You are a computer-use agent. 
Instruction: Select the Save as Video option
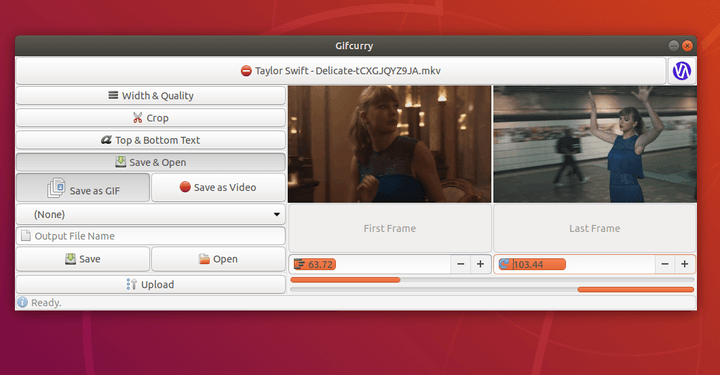(218, 187)
